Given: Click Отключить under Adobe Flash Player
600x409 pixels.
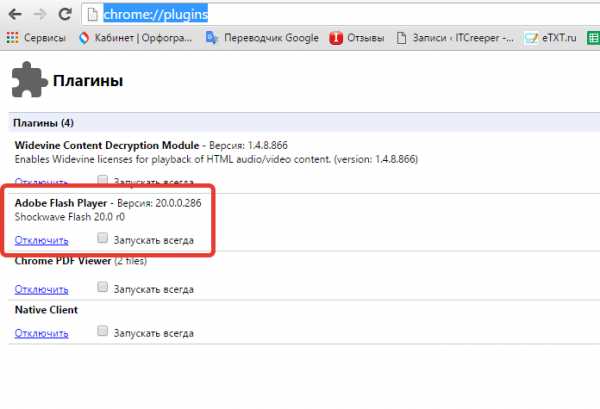Looking at the screenshot, I should coord(41,240).
